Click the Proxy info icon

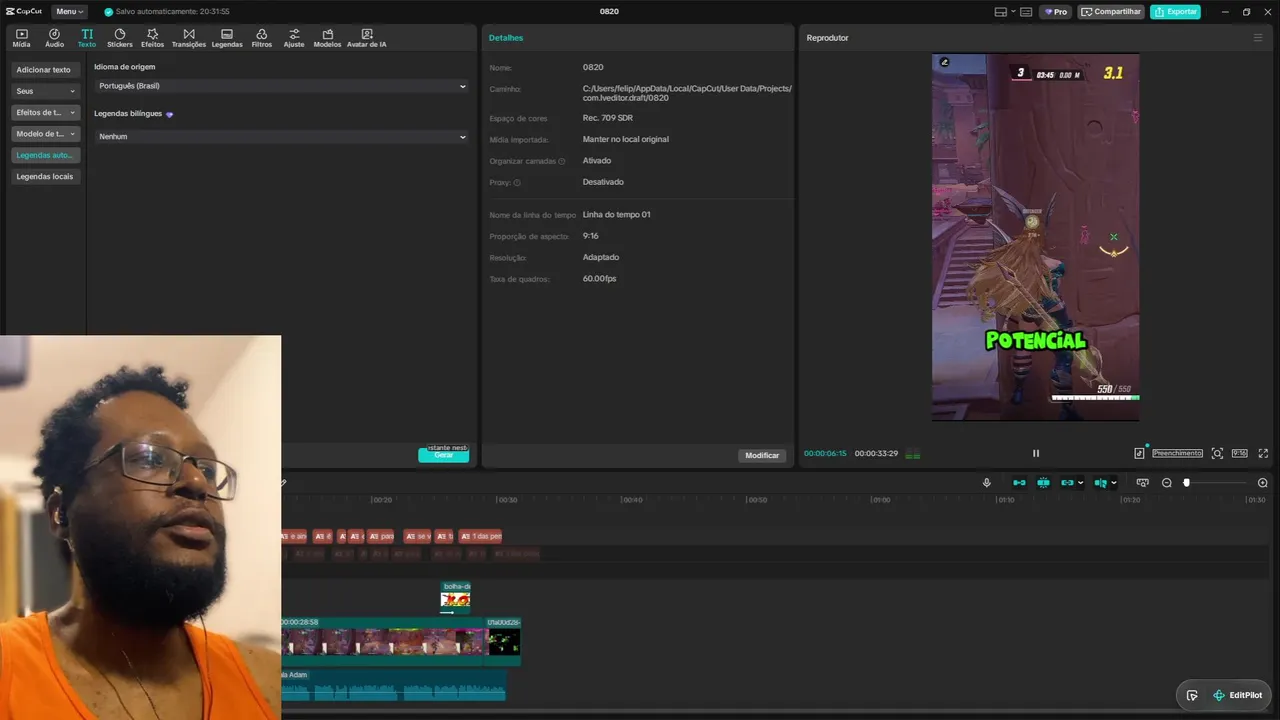pyautogui.click(x=517, y=183)
